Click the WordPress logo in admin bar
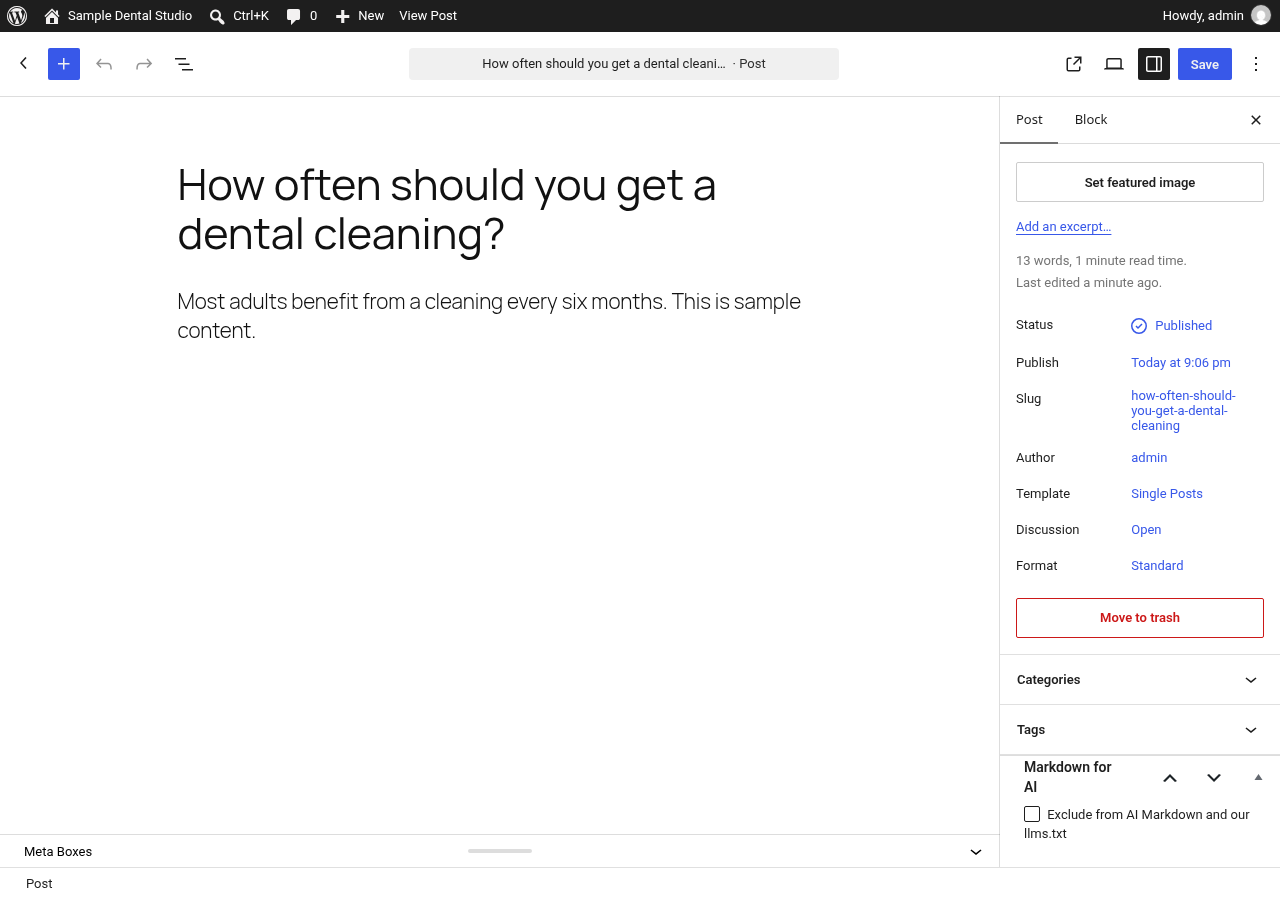1280x900 pixels. [17, 16]
